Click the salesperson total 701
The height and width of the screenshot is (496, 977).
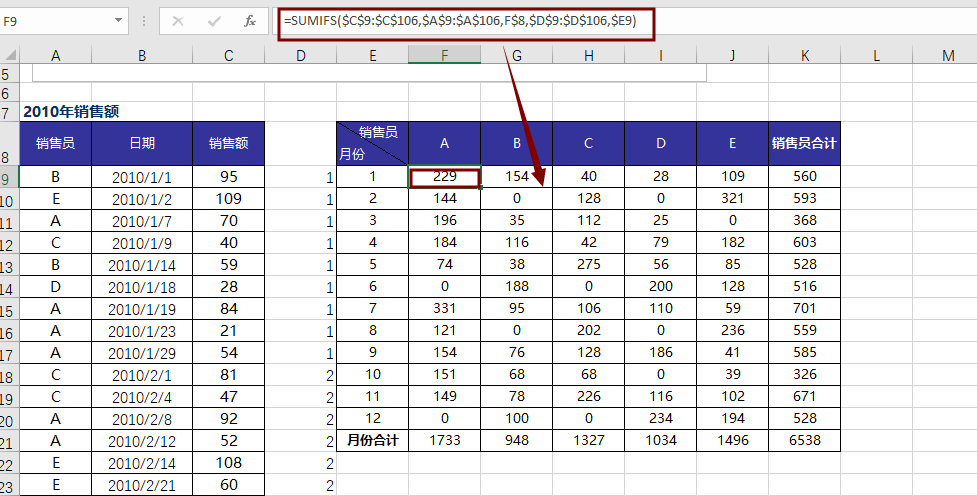coord(804,308)
